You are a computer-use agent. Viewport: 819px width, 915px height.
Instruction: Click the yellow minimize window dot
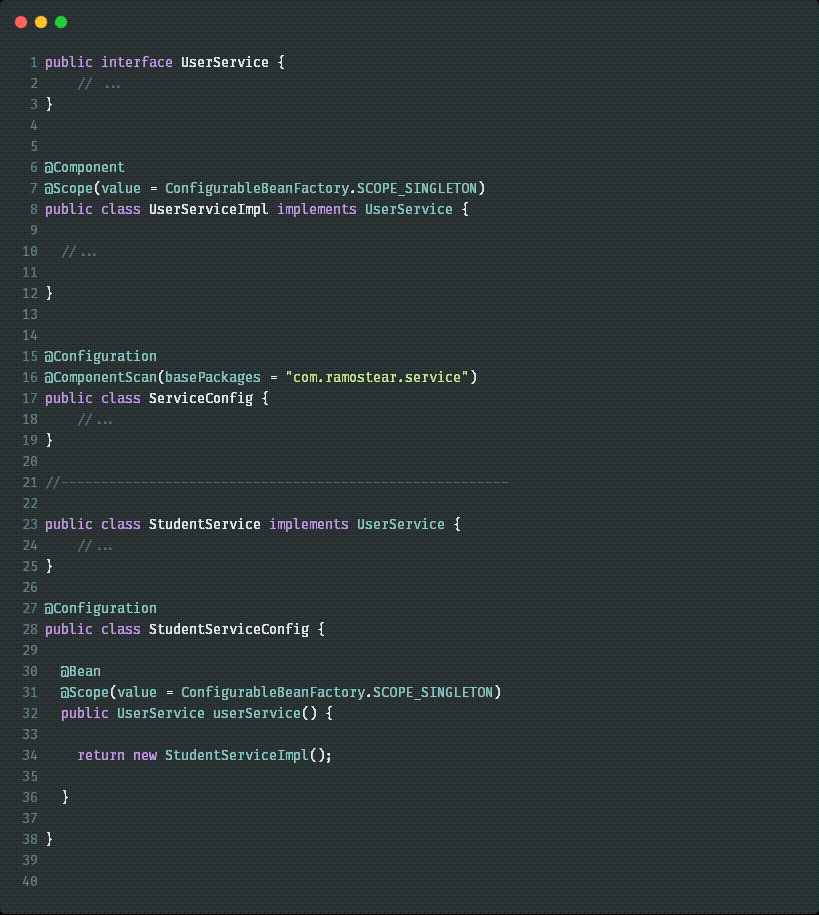coord(41,22)
